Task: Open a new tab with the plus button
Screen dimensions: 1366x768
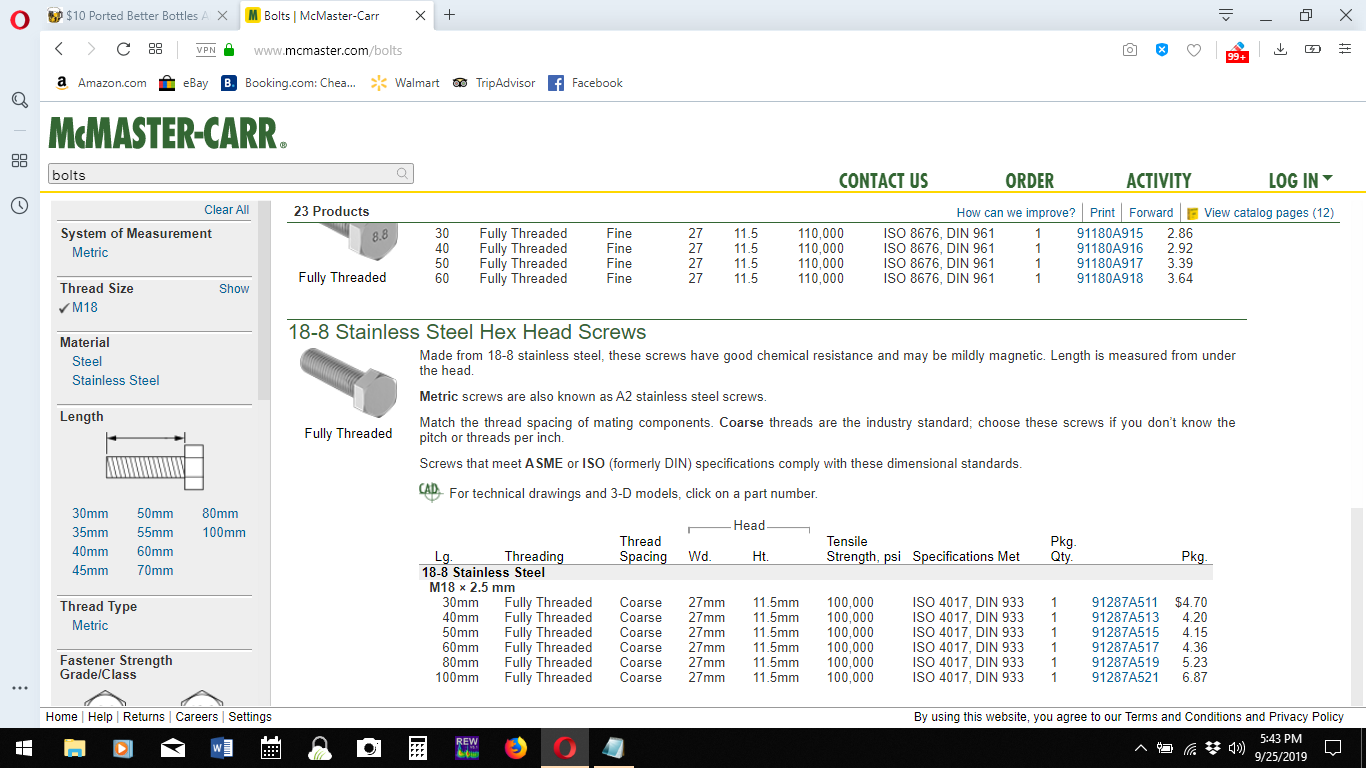Action: (x=450, y=14)
